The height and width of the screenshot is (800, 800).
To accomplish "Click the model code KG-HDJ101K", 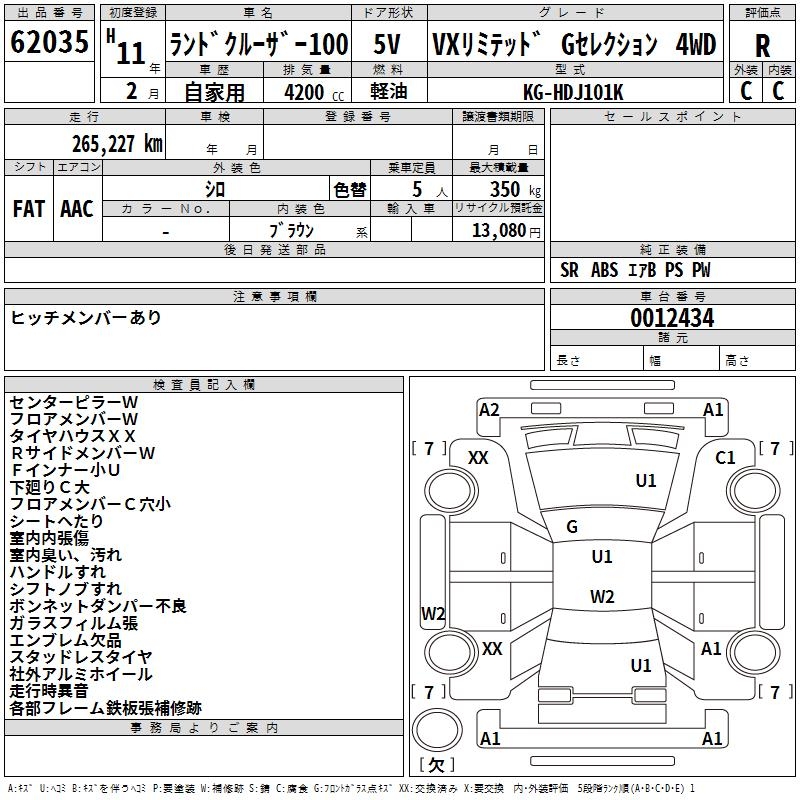I will click(573, 91).
